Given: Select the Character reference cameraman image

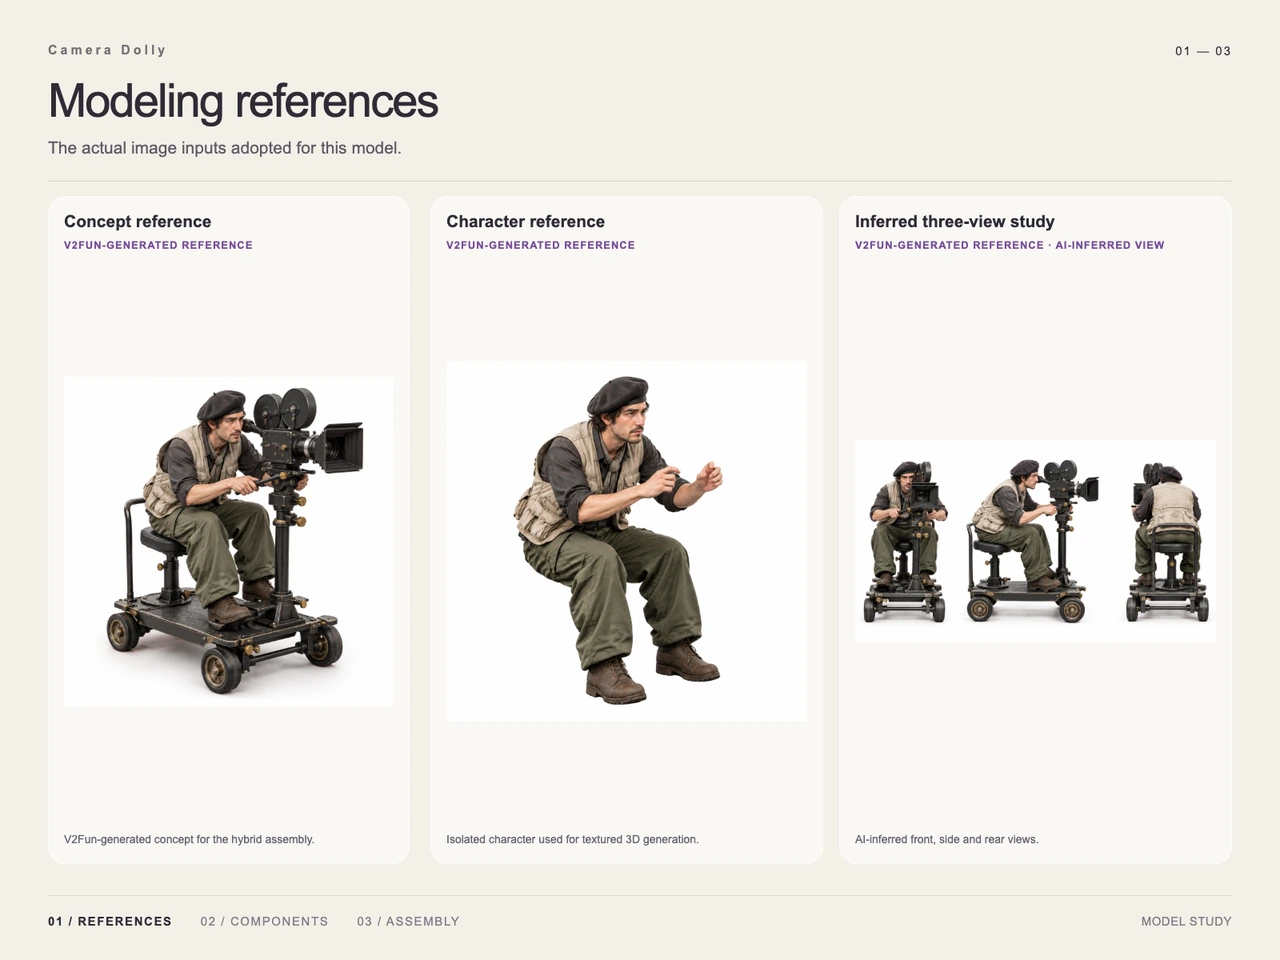Looking at the screenshot, I should click(626, 541).
